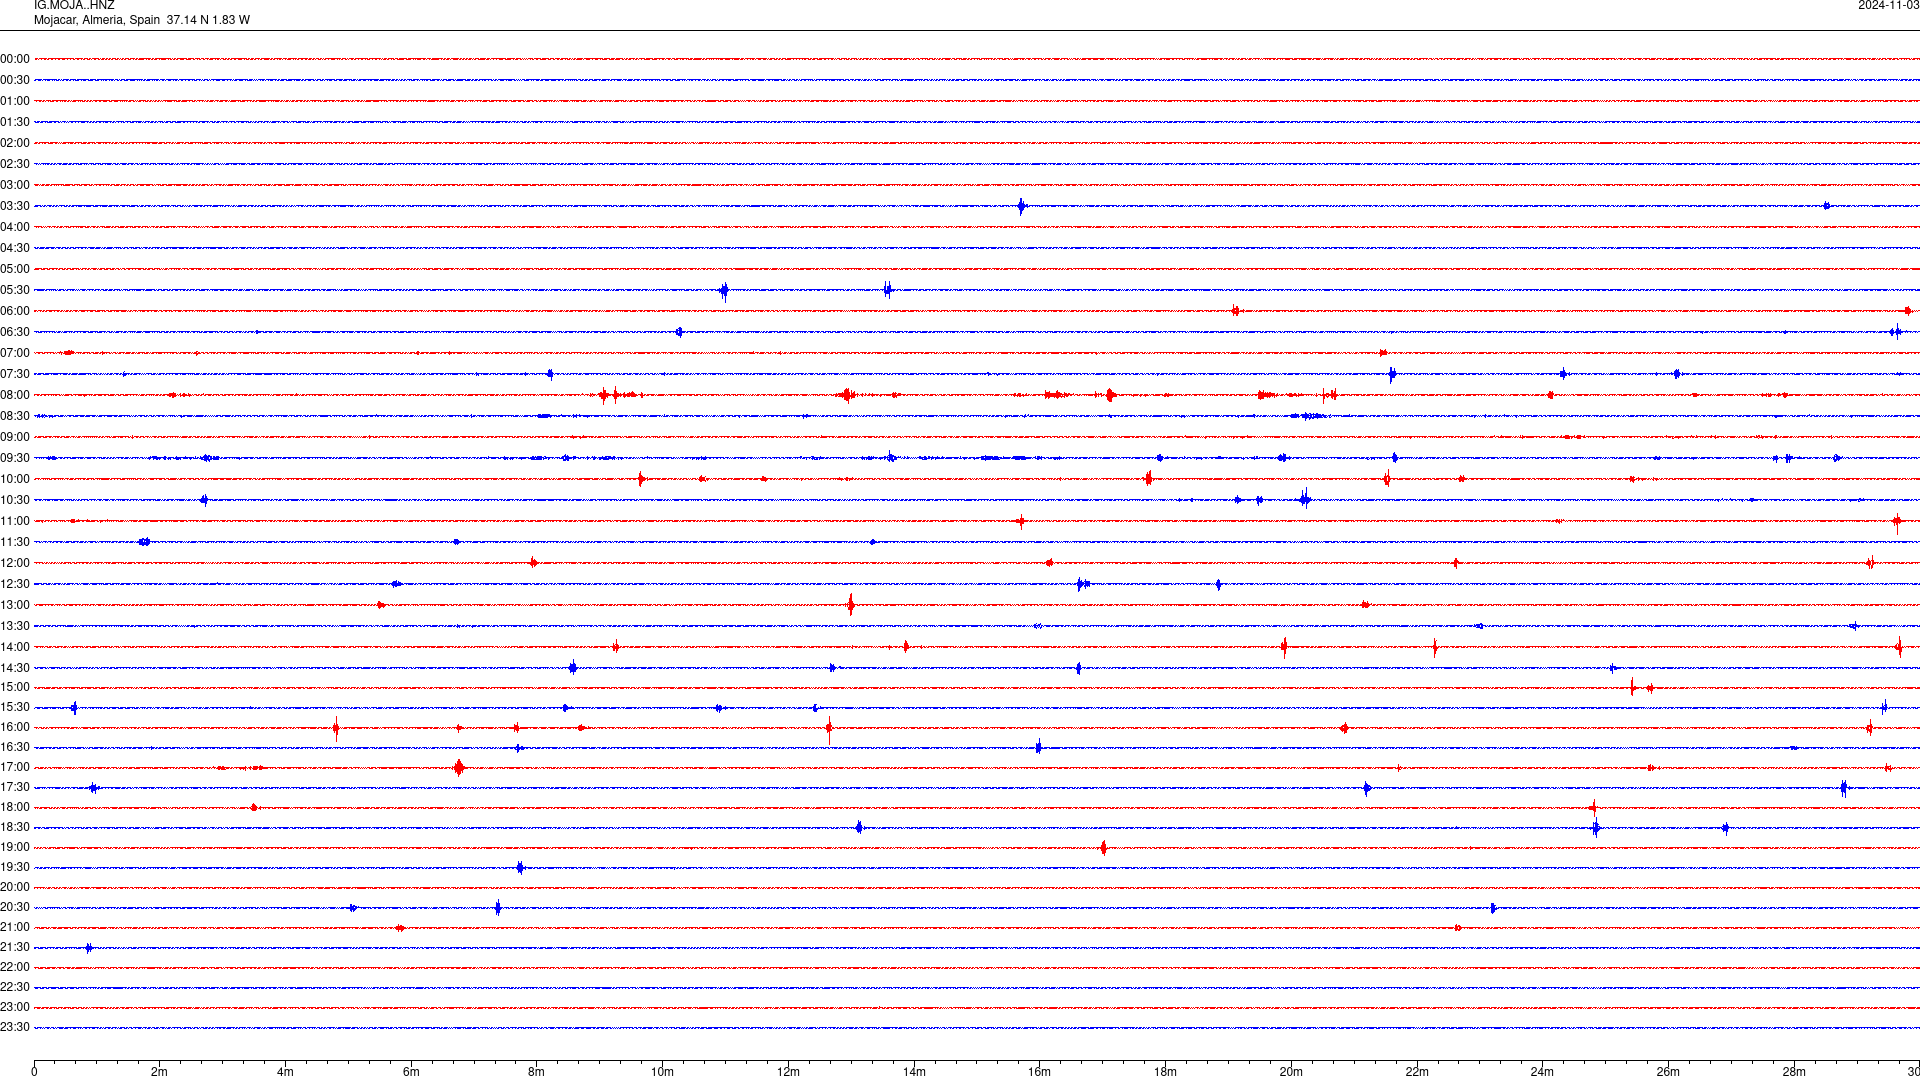Select the 06:30 row time label
Image resolution: width=1920 pixels, height=1080 pixels.
pyautogui.click(x=15, y=332)
